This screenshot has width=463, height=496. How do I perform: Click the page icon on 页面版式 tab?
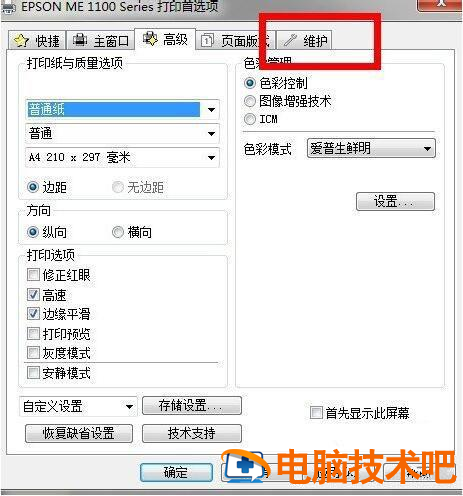tap(207, 41)
